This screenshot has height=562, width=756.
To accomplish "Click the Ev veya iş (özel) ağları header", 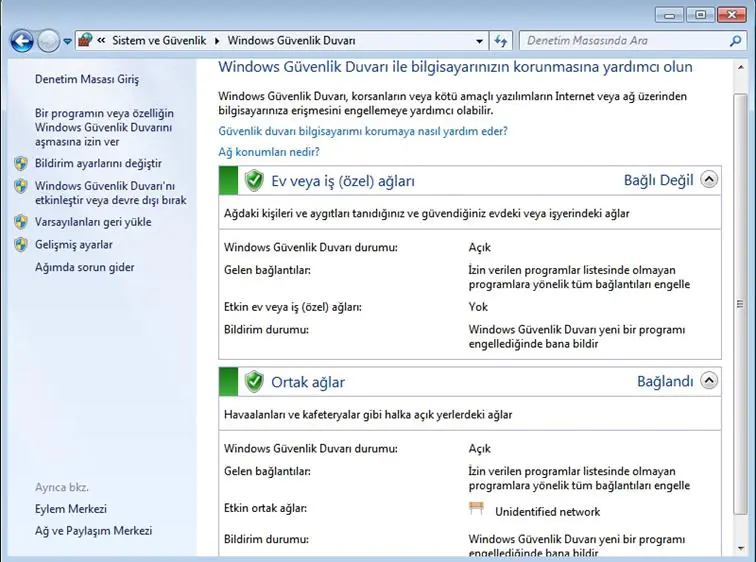I will click(x=470, y=181).
